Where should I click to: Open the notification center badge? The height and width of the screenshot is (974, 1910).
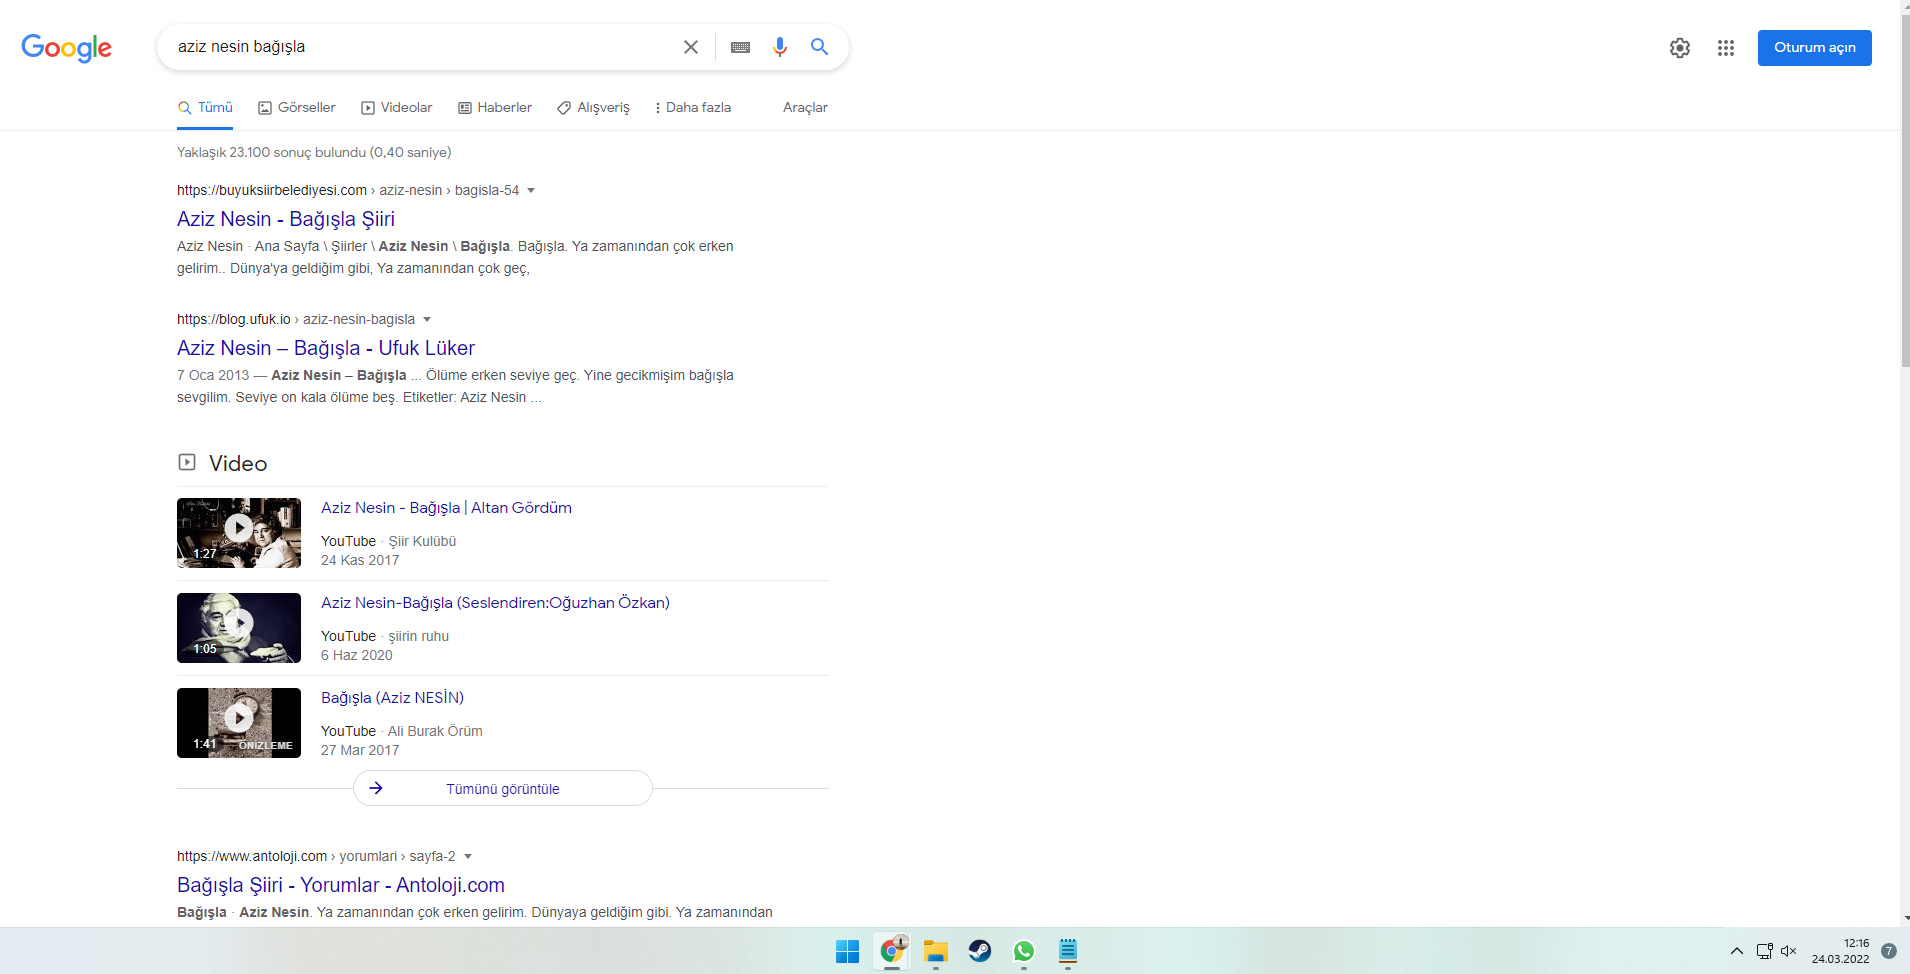pyautogui.click(x=1889, y=951)
